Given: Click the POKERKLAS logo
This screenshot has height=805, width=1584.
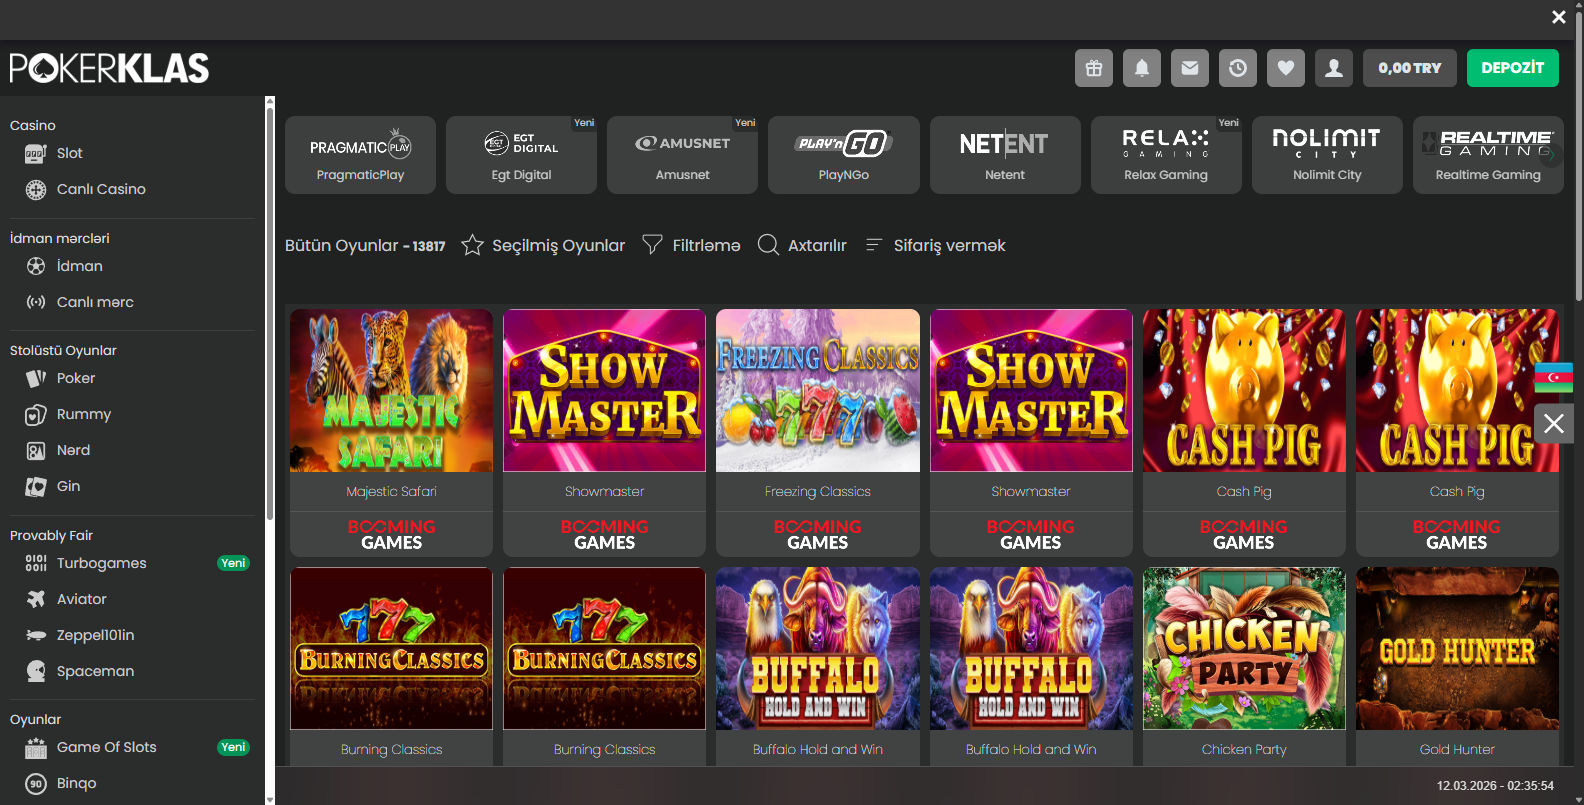Looking at the screenshot, I should (x=110, y=68).
